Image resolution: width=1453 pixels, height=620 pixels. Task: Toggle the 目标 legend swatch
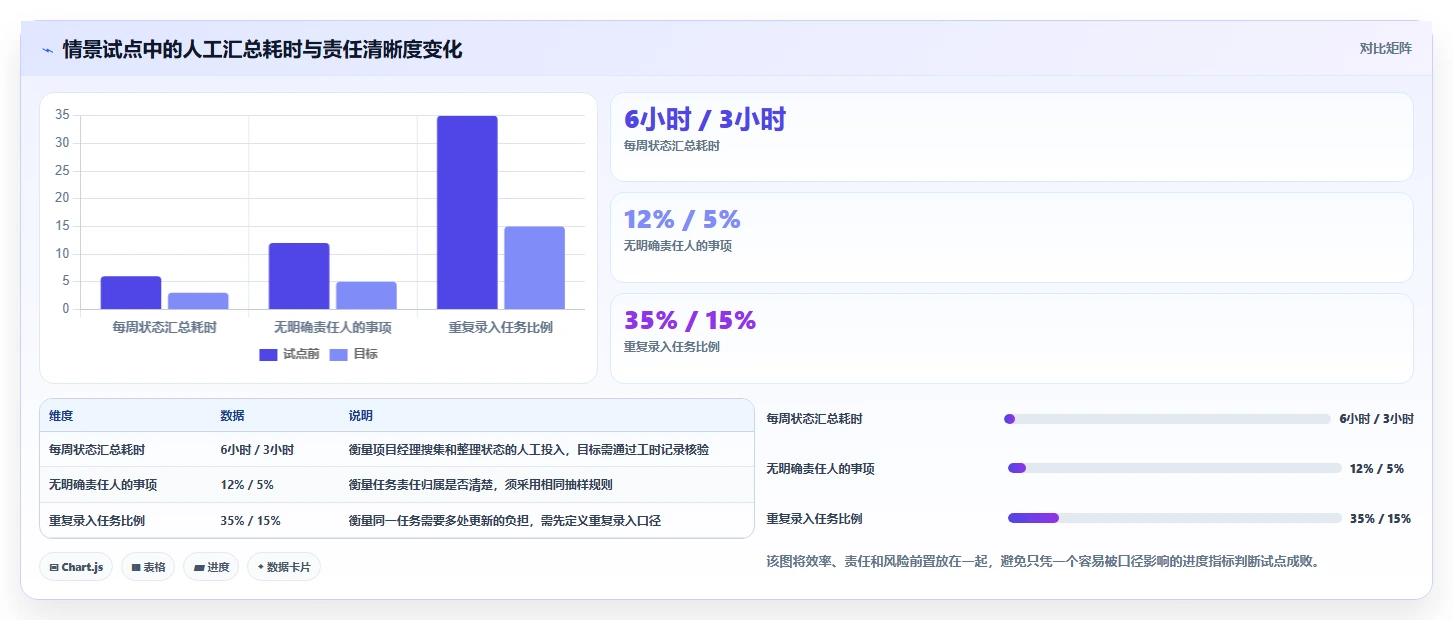[339, 354]
